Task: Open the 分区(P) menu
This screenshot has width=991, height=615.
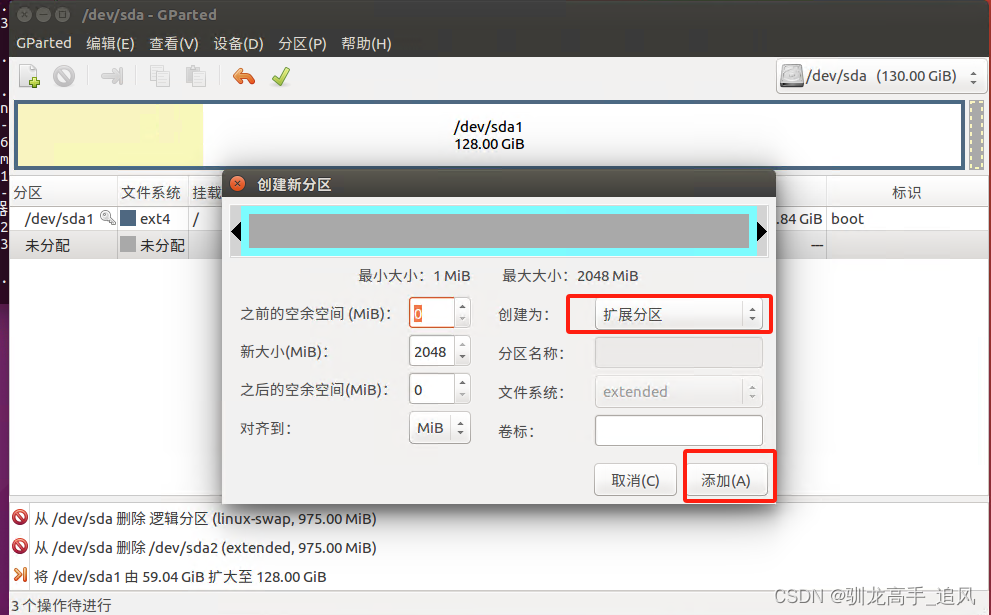Action: pyautogui.click(x=302, y=44)
